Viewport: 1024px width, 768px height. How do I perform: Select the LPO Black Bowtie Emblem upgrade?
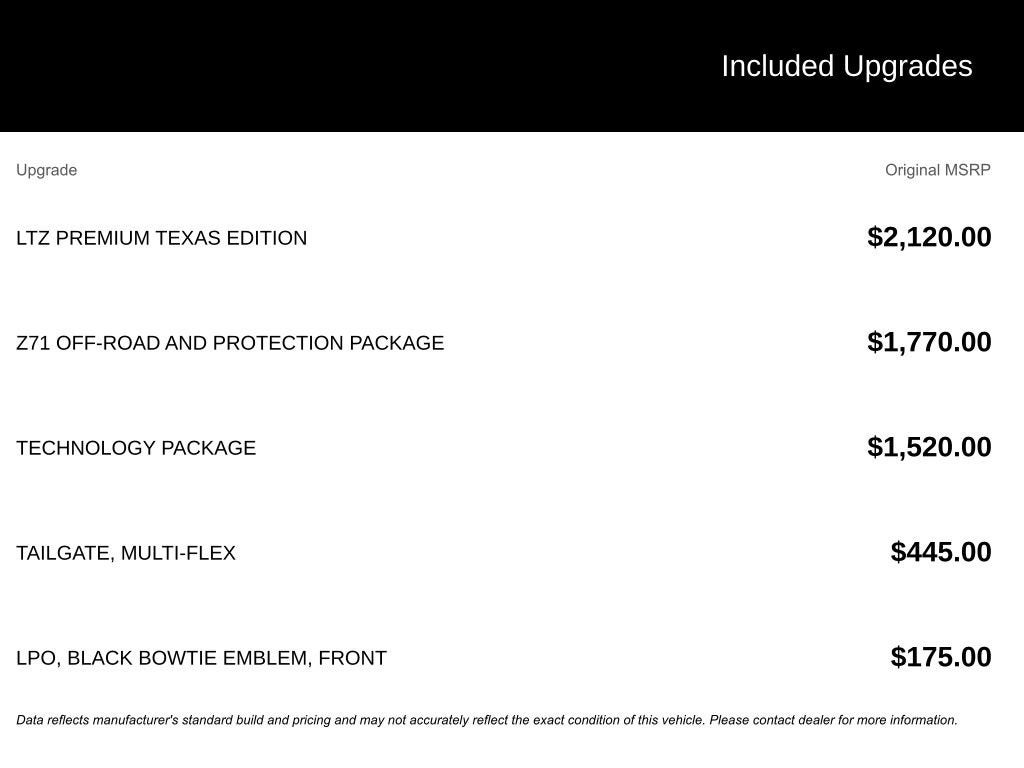(x=201, y=658)
